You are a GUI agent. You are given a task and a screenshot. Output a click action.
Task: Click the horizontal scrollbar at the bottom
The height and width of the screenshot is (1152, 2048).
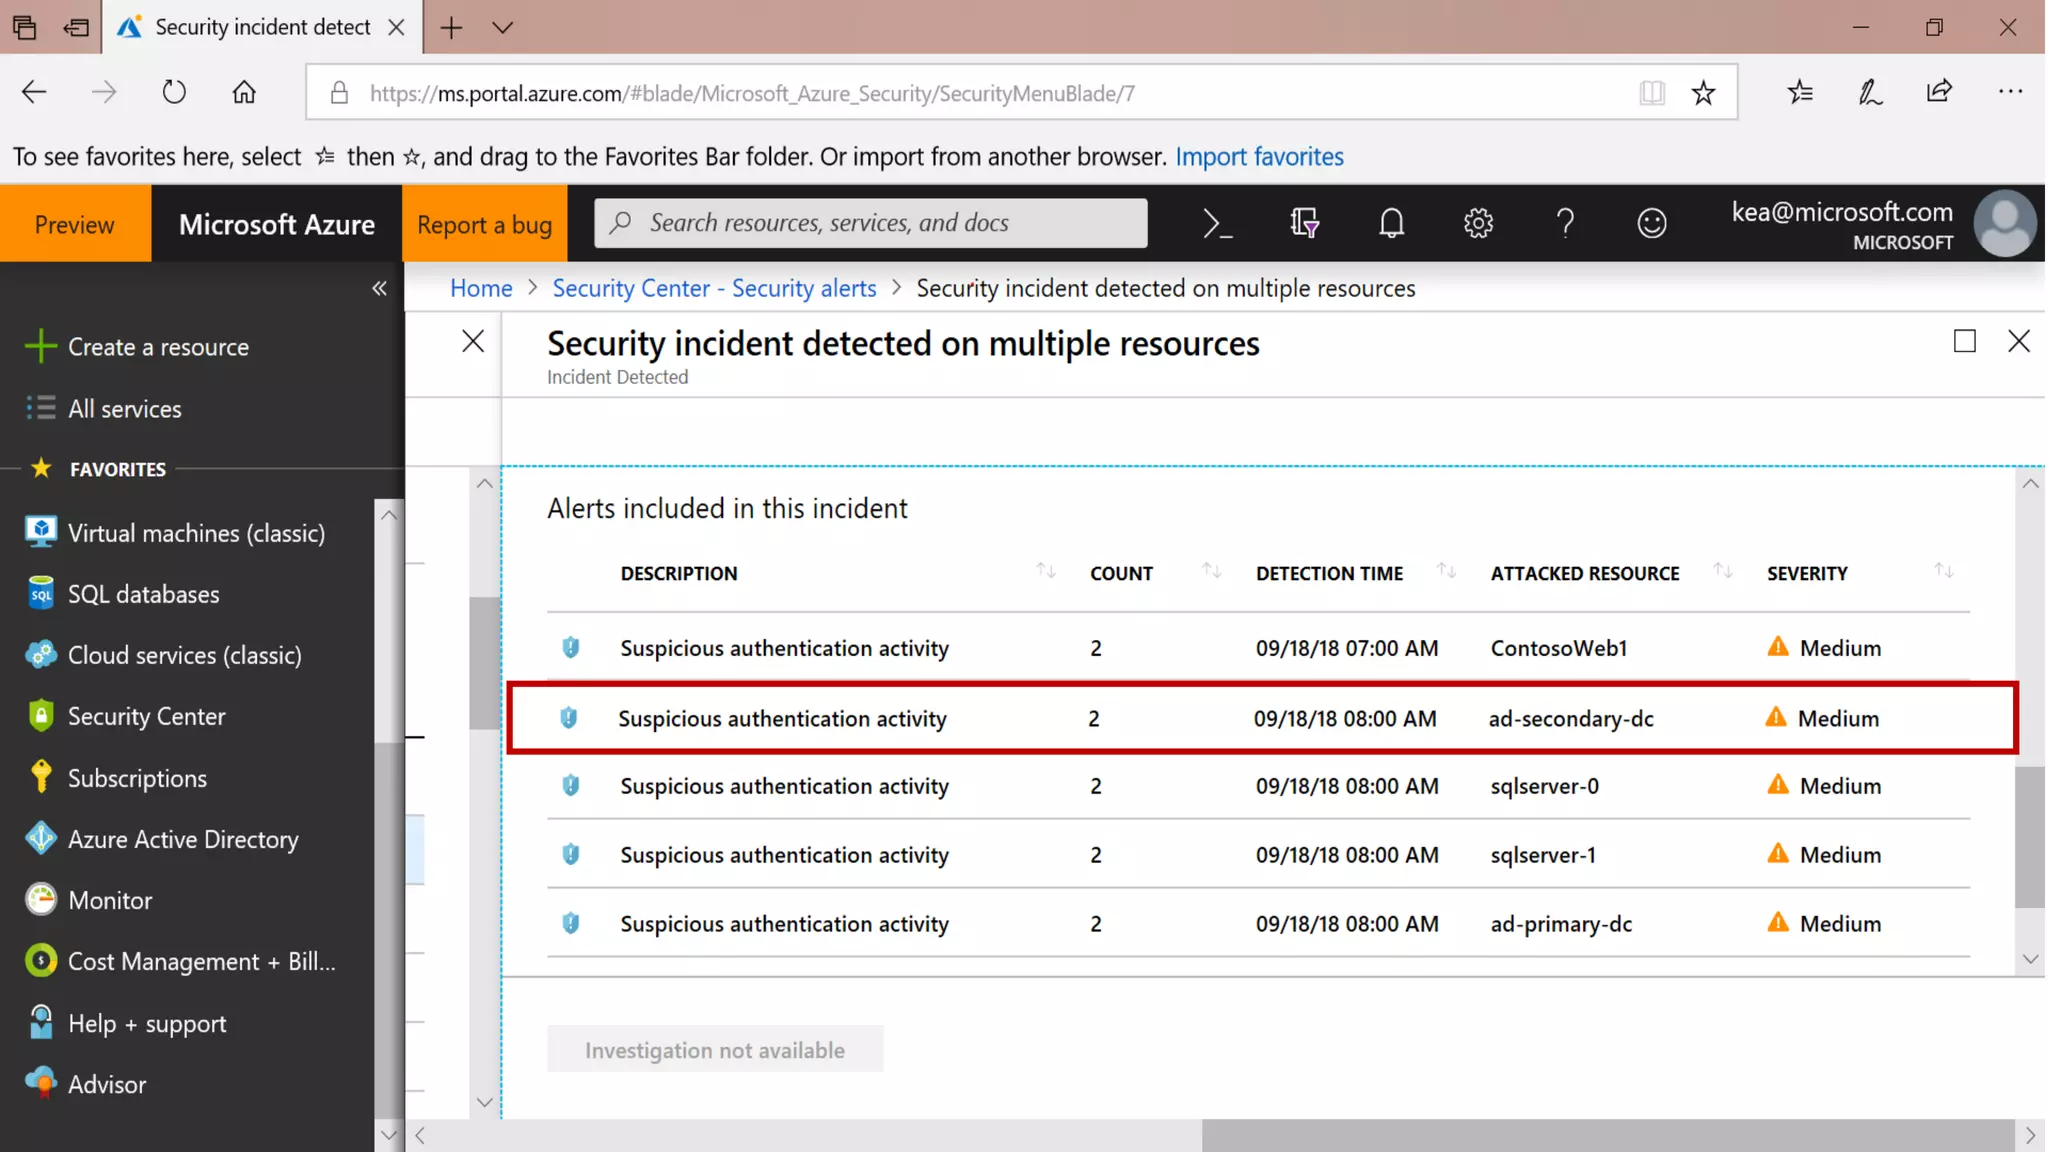point(1606,1135)
